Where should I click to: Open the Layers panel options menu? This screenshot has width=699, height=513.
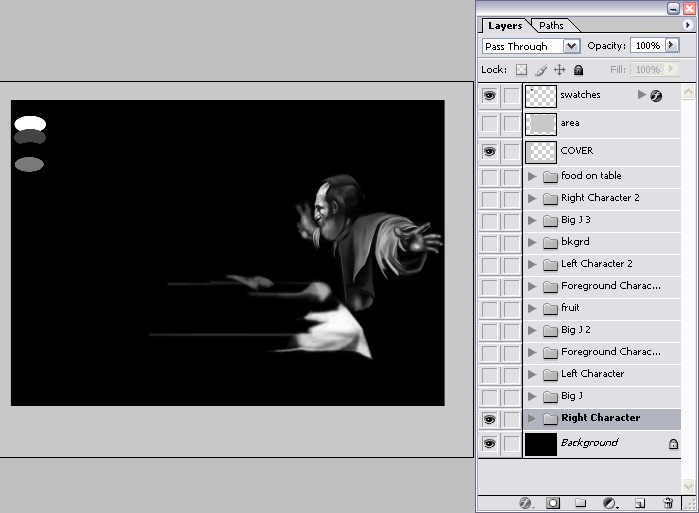click(x=687, y=25)
